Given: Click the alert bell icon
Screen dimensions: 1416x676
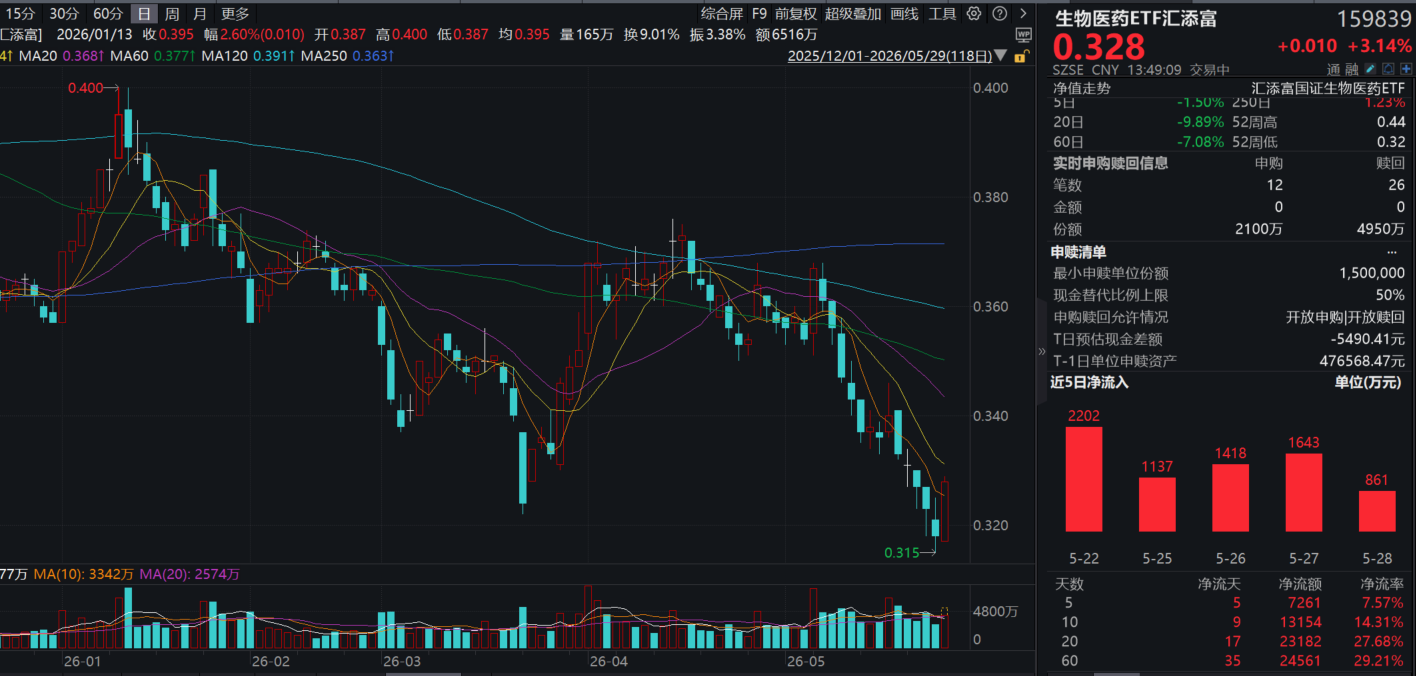Looking at the screenshot, I should click(1388, 69).
